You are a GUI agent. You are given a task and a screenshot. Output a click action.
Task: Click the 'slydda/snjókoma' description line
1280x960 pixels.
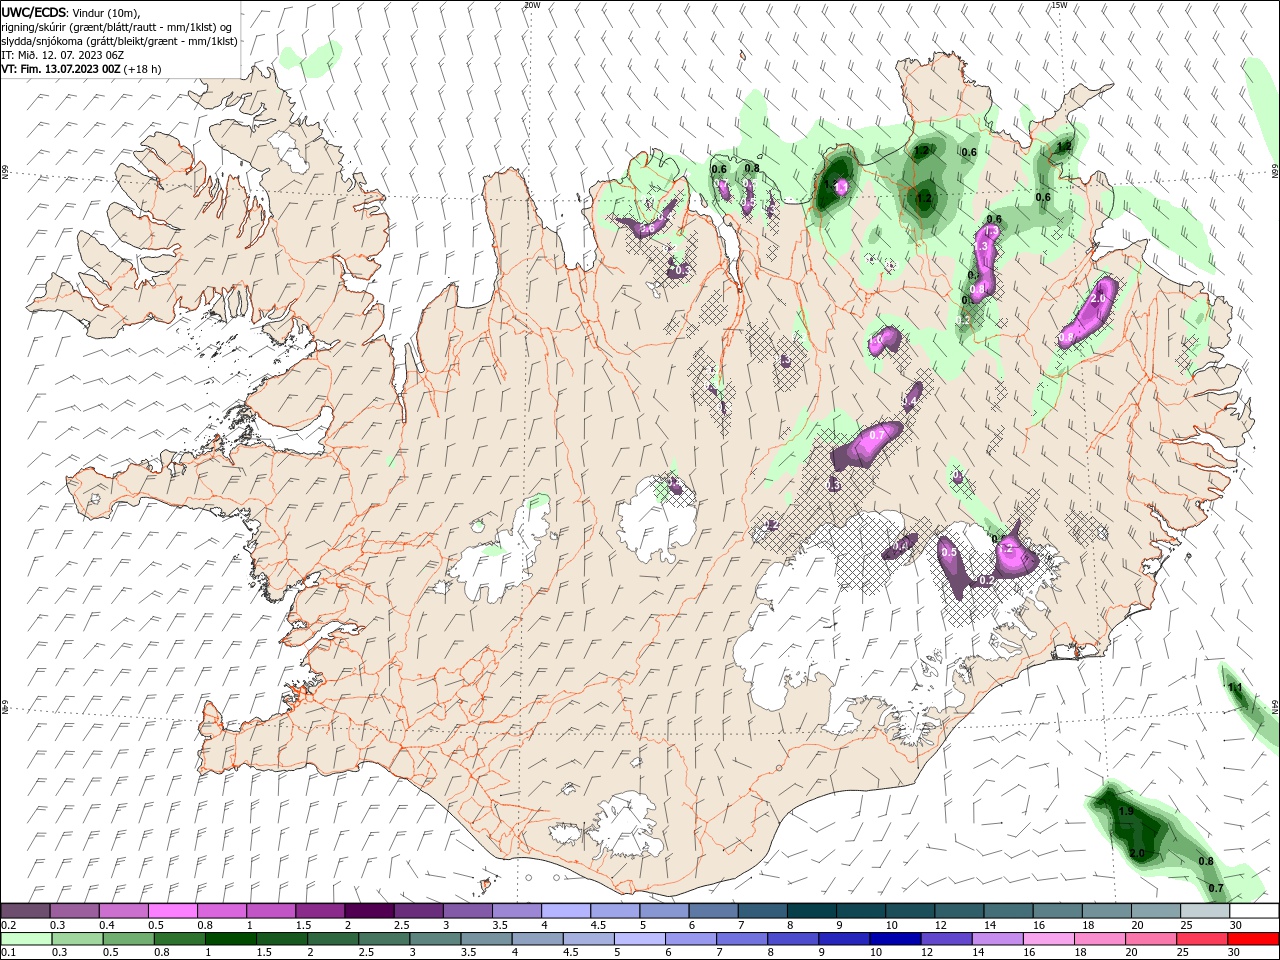pos(119,41)
